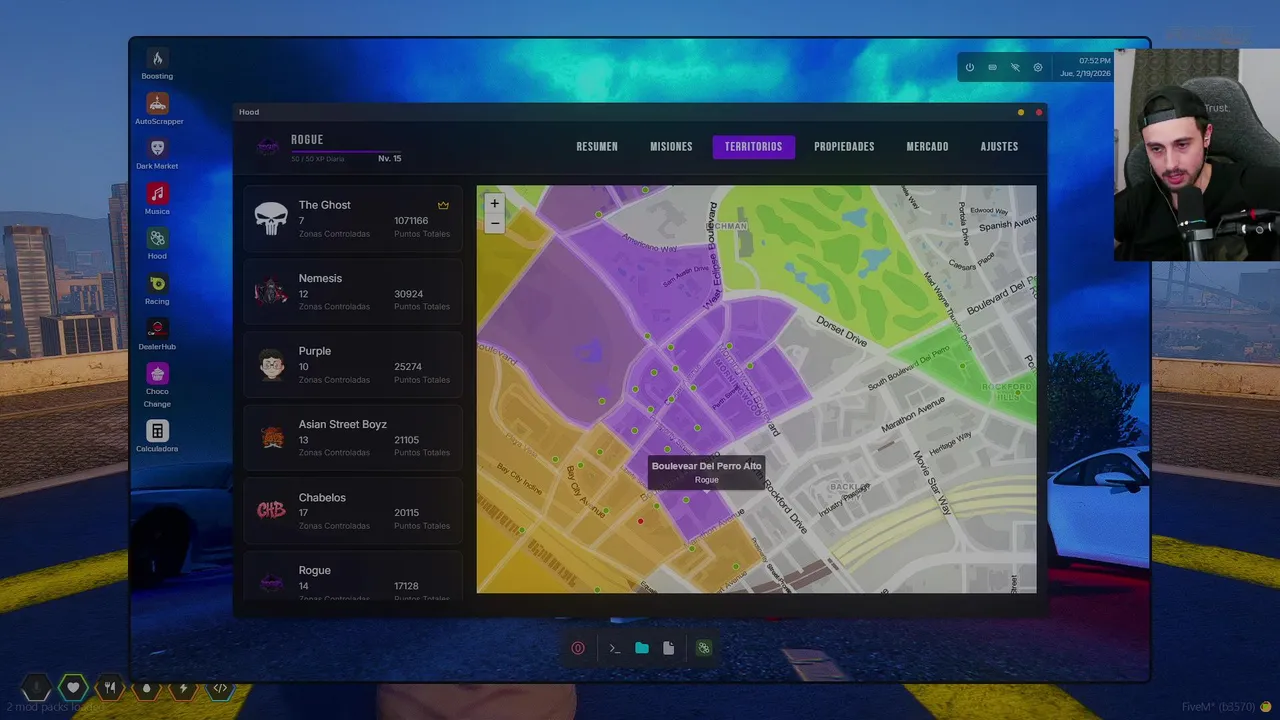
Task: Minimize Hood window with yellow dot
Action: 1021,112
